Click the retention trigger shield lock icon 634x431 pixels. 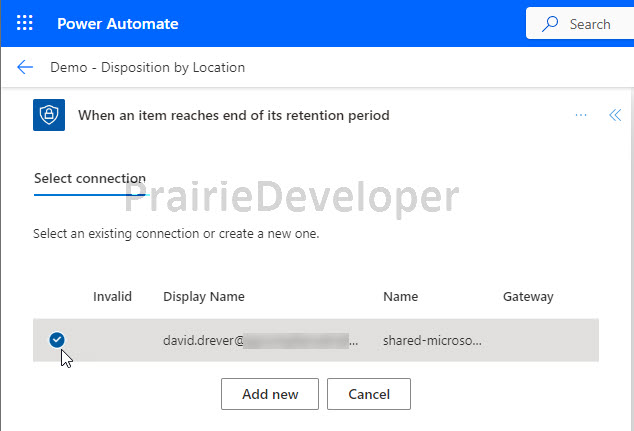point(49,115)
